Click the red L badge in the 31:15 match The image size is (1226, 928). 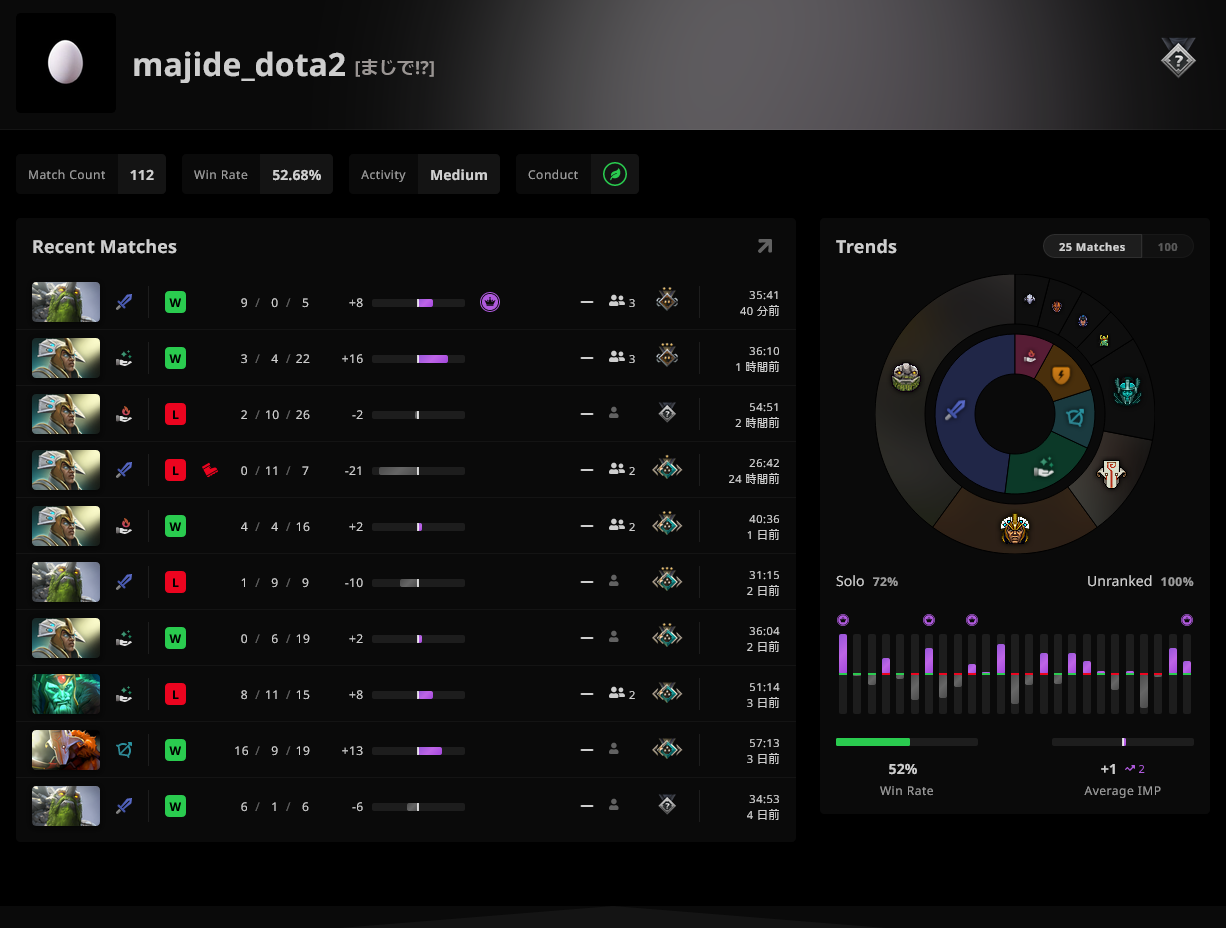tap(175, 582)
